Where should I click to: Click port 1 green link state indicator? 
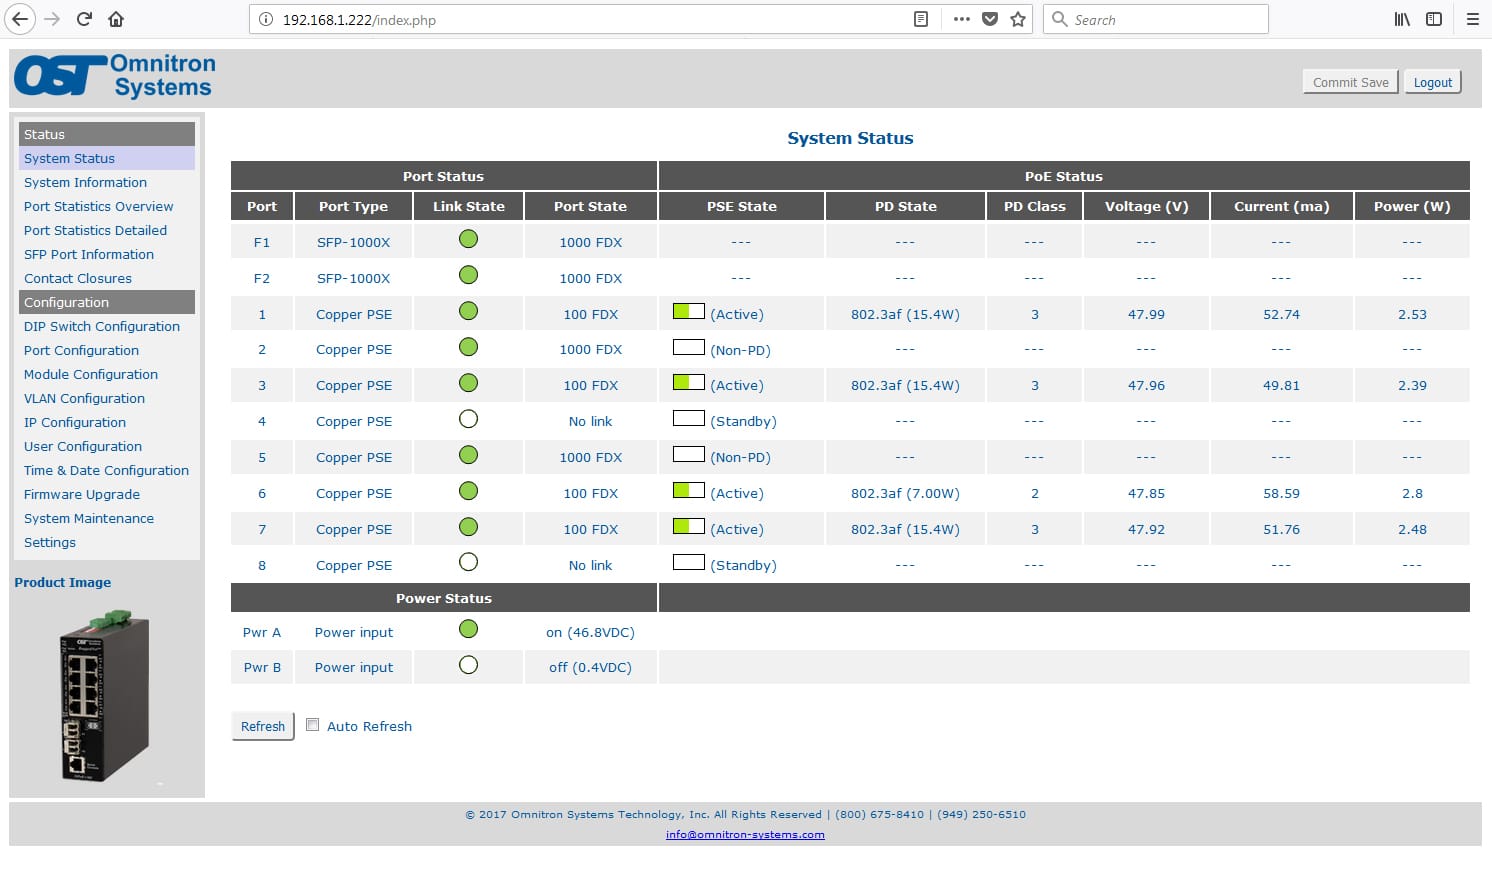click(468, 311)
